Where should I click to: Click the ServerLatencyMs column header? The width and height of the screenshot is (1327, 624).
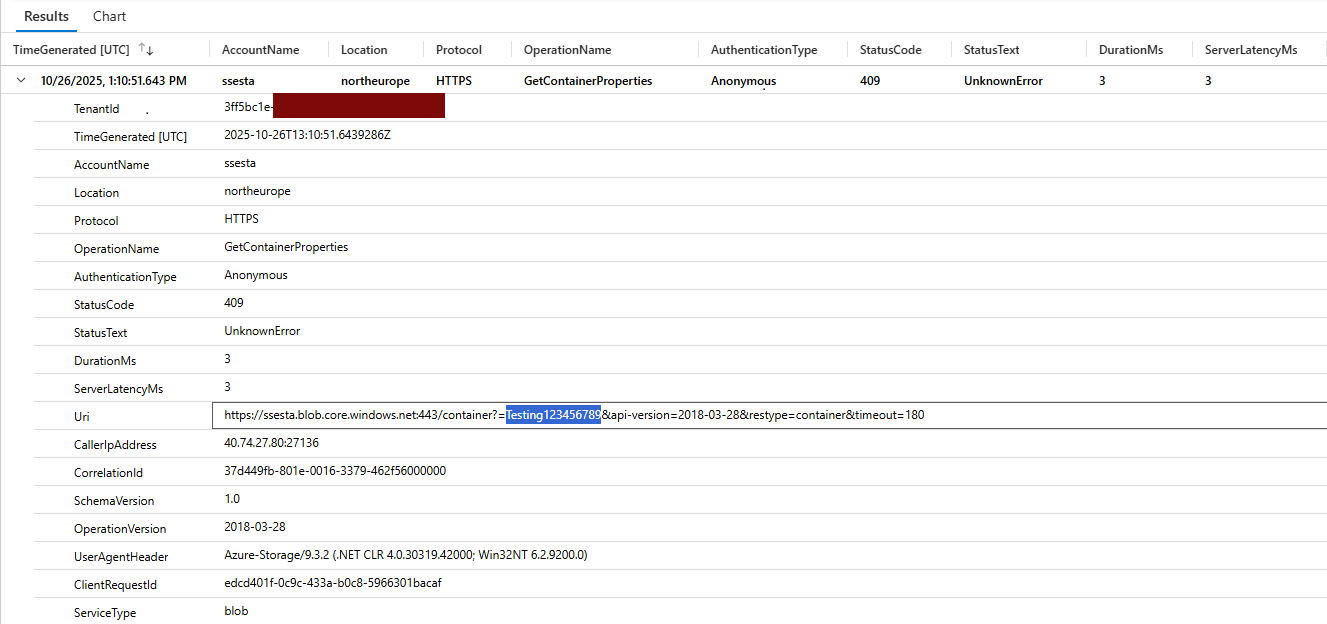tap(1251, 50)
